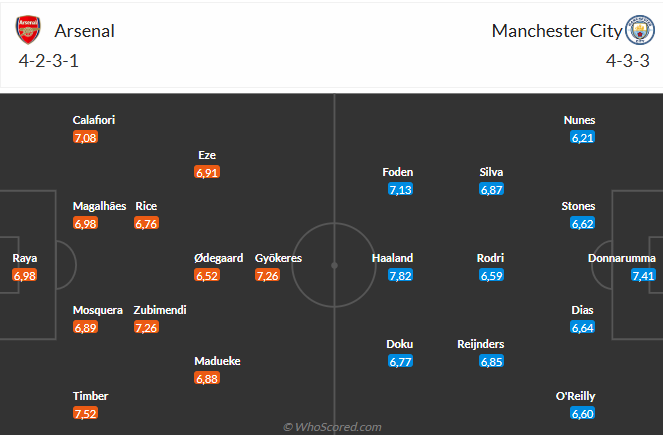Click the Arsenal club crest icon
The height and width of the screenshot is (435, 663).
(28, 30)
